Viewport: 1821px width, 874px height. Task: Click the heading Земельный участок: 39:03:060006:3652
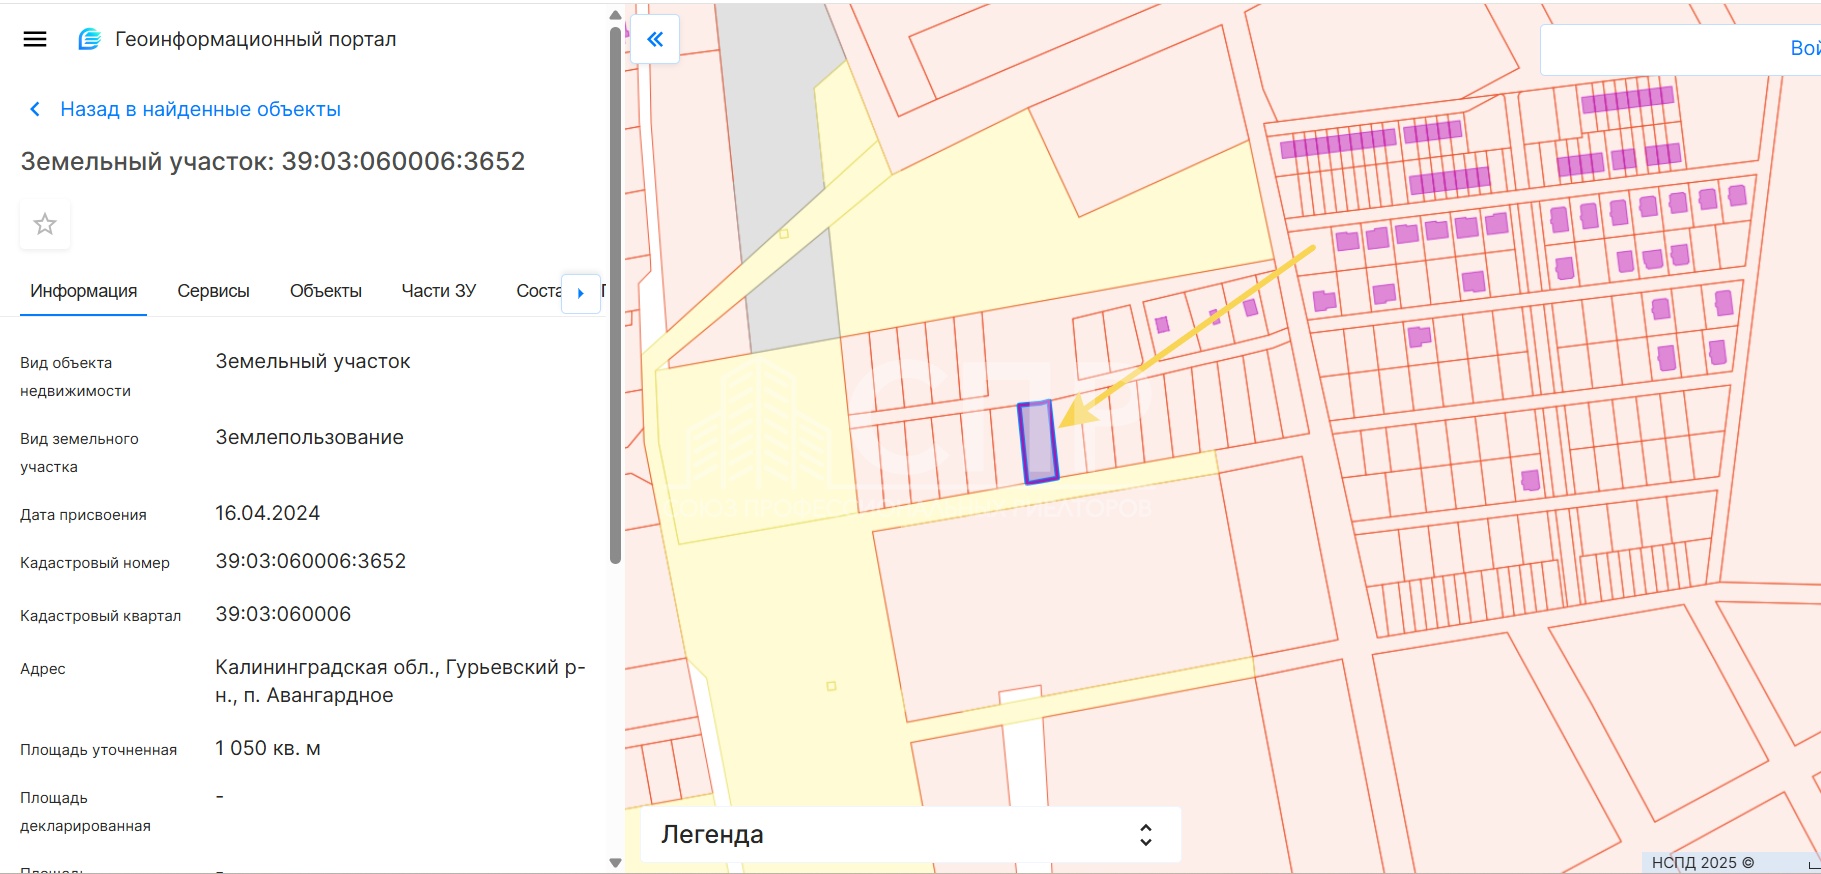click(273, 161)
